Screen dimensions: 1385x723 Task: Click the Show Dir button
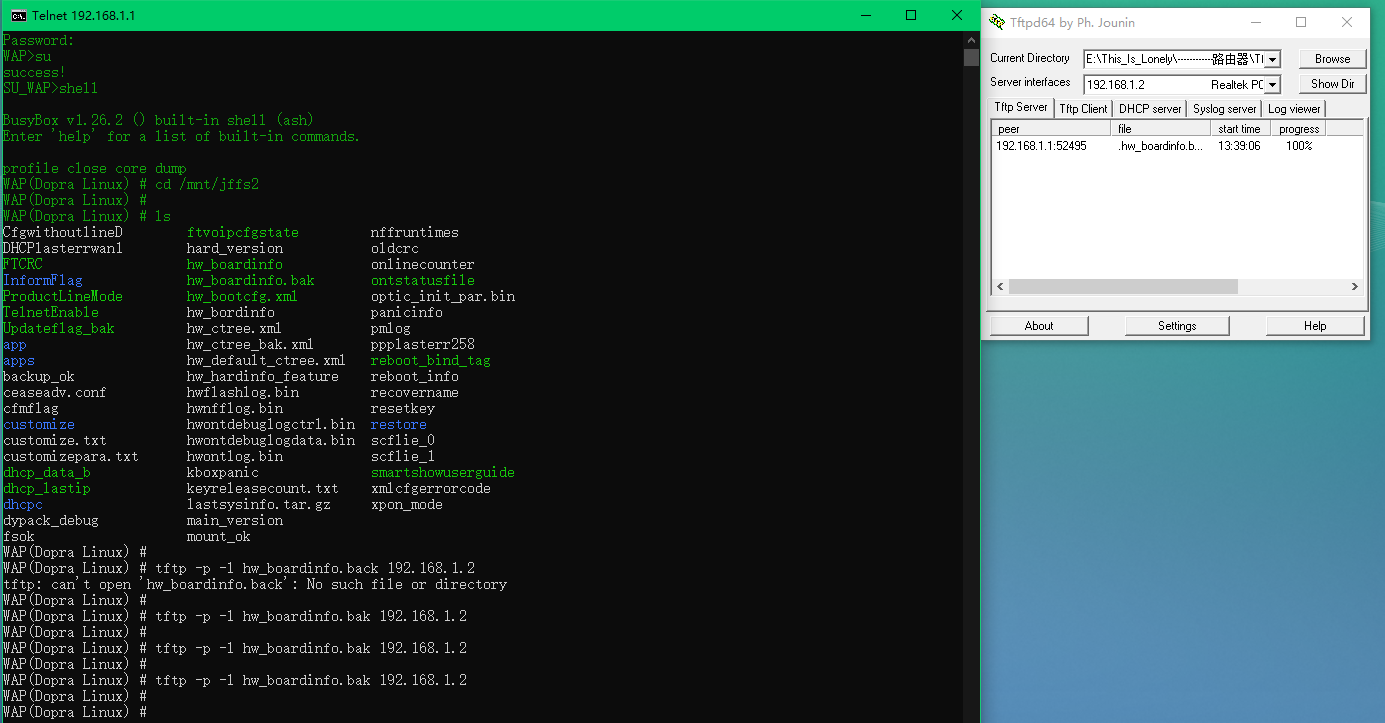tap(1332, 84)
